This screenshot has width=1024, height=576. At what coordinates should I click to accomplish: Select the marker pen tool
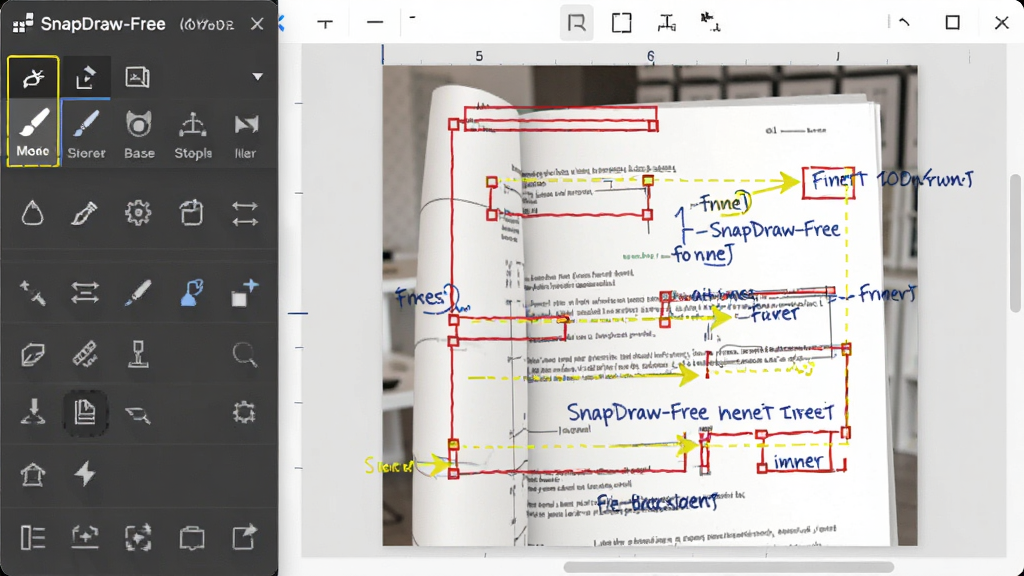click(x=138, y=293)
